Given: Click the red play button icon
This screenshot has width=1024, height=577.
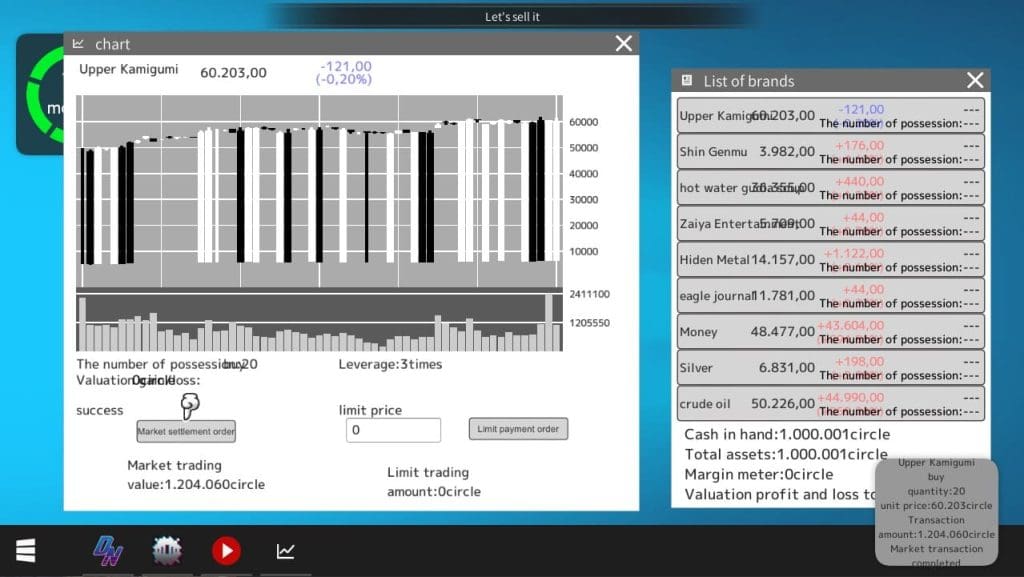Looking at the screenshot, I should coord(226,550).
